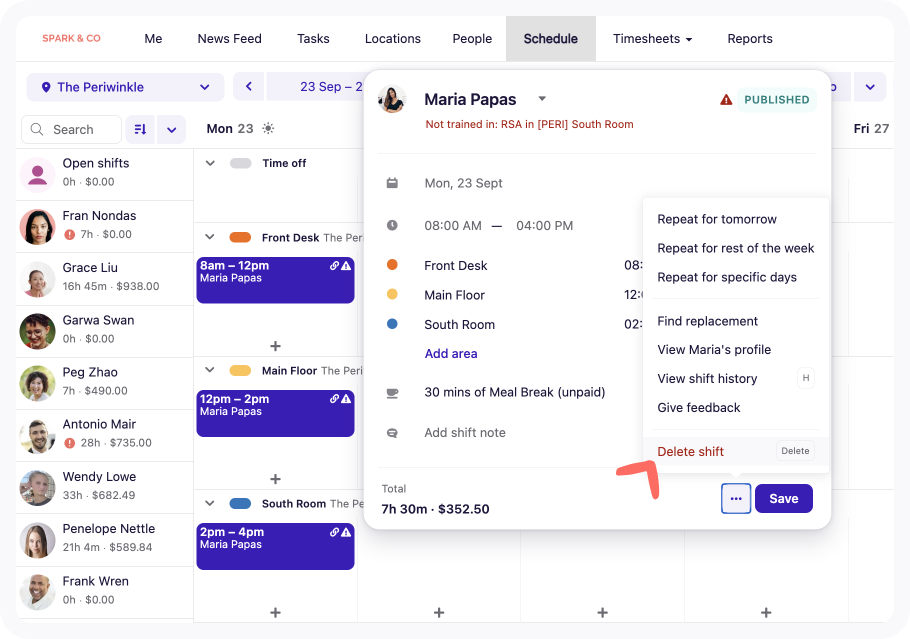
Task: Click the red alert icon under Fran Nondas
Action: [70, 234]
